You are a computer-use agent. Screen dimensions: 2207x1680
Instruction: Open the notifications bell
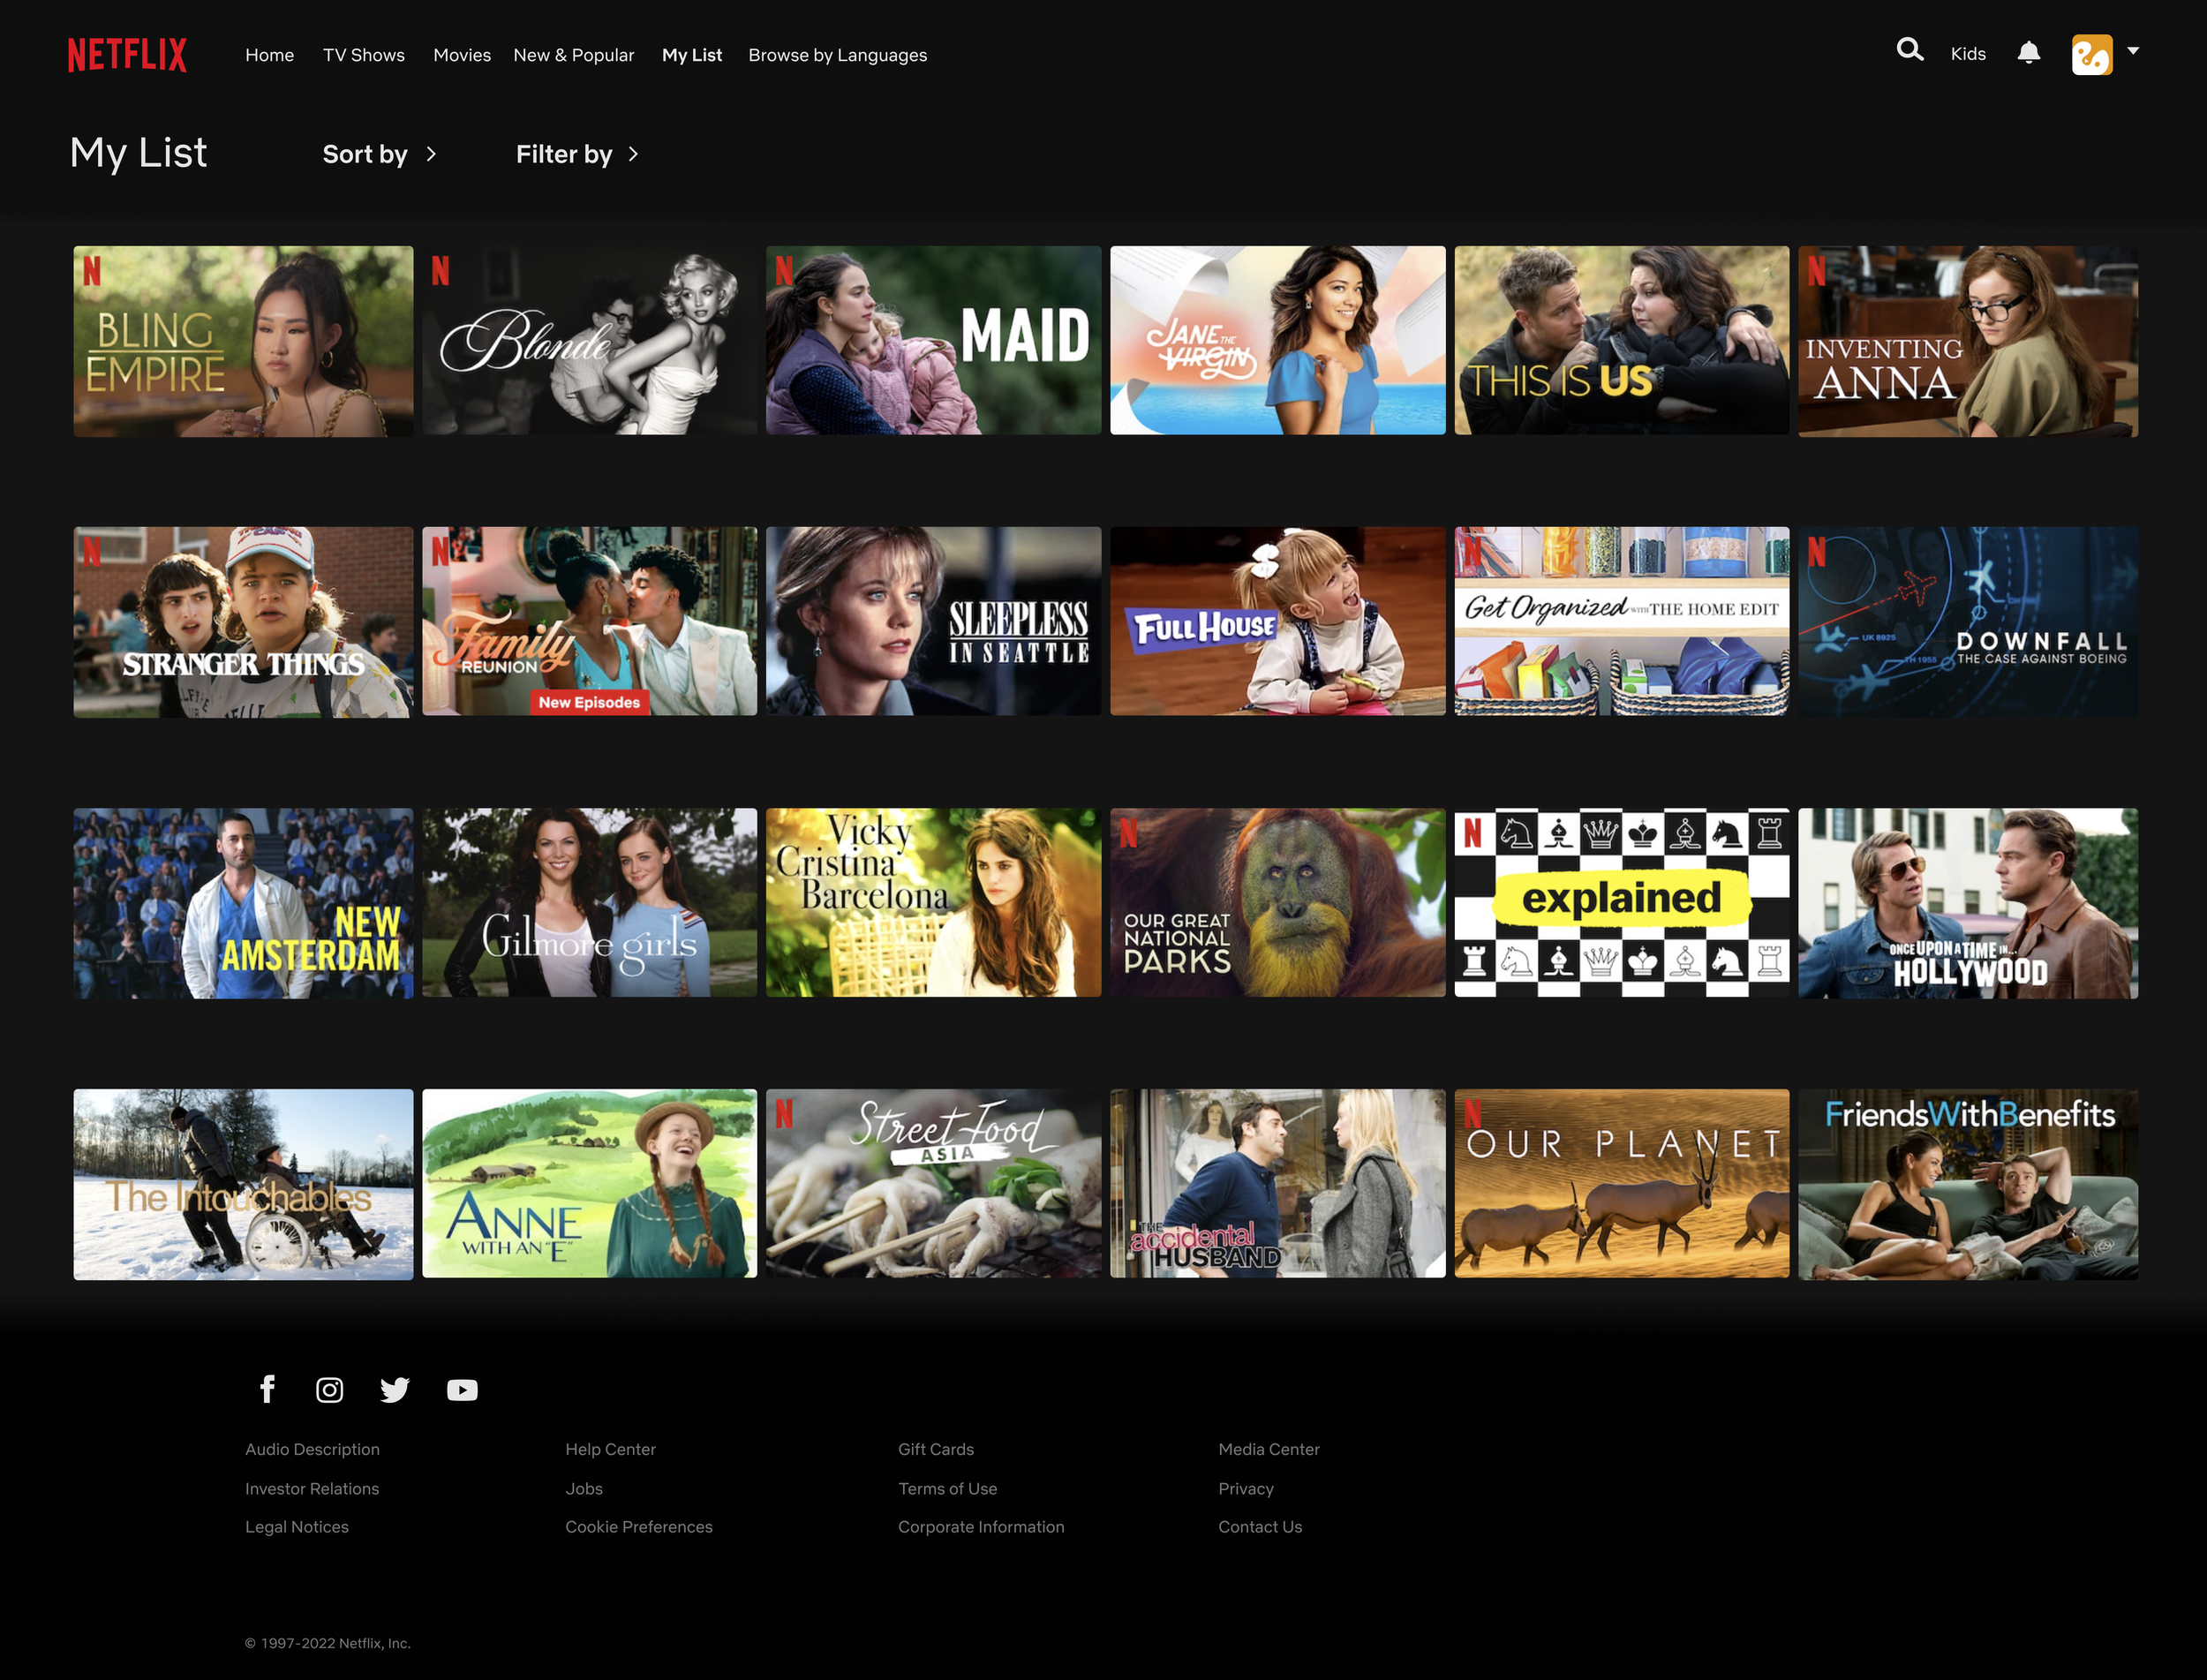pyautogui.click(x=2028, y=52)
